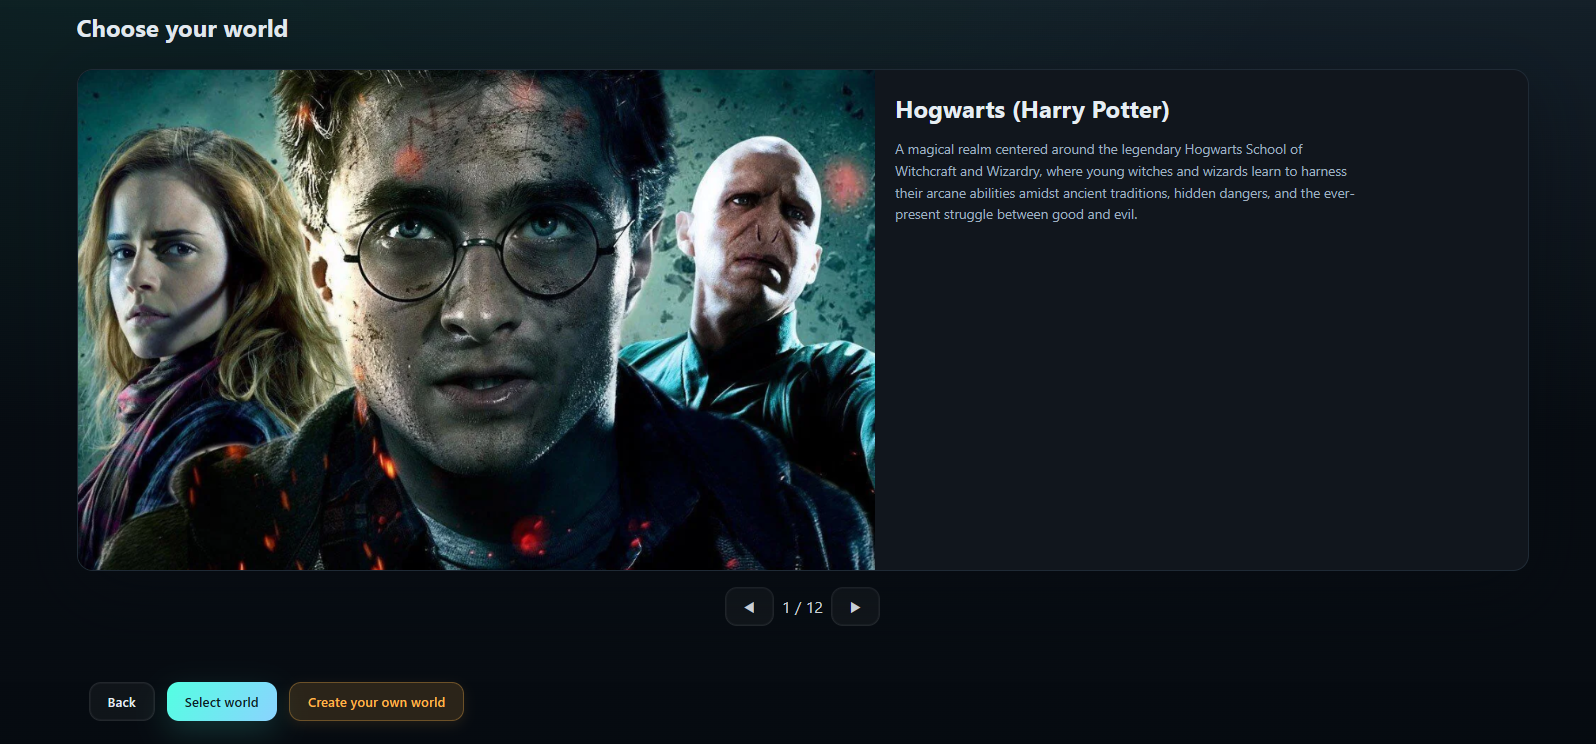Click the word "Hogwarts" in the card title
This screenshot has width=1596, height=744.
(x=949, y=110)
